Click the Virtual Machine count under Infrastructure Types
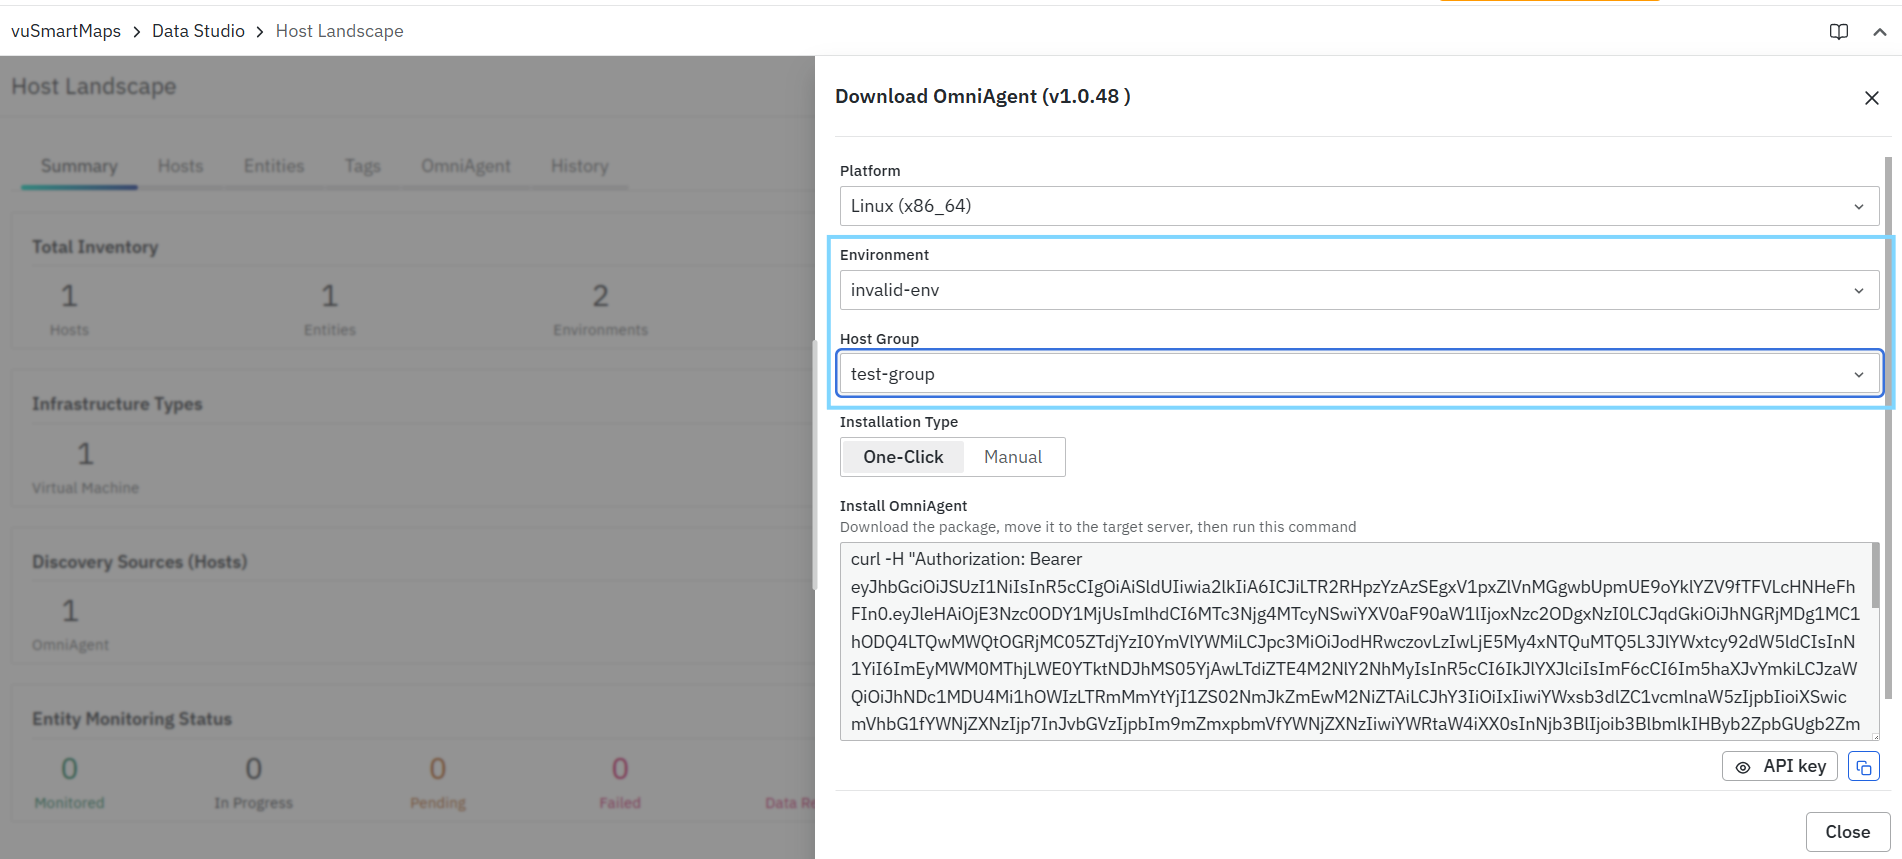The image size is (1902, 859). pos(86,454)
